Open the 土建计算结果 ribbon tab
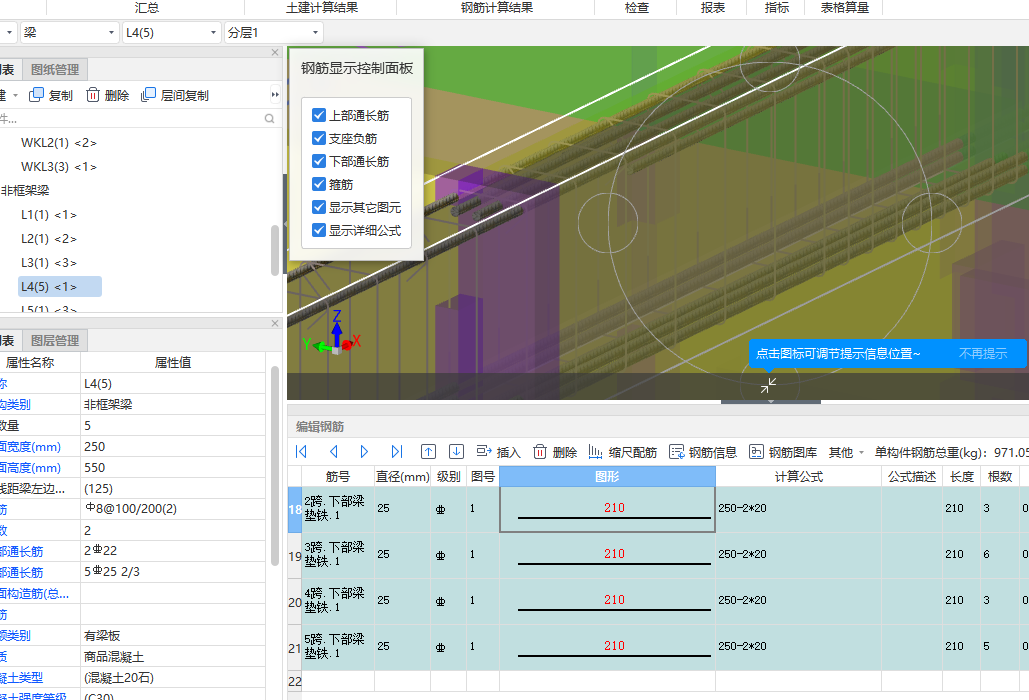Screen dimensions: 1029x700 point(322,8)
